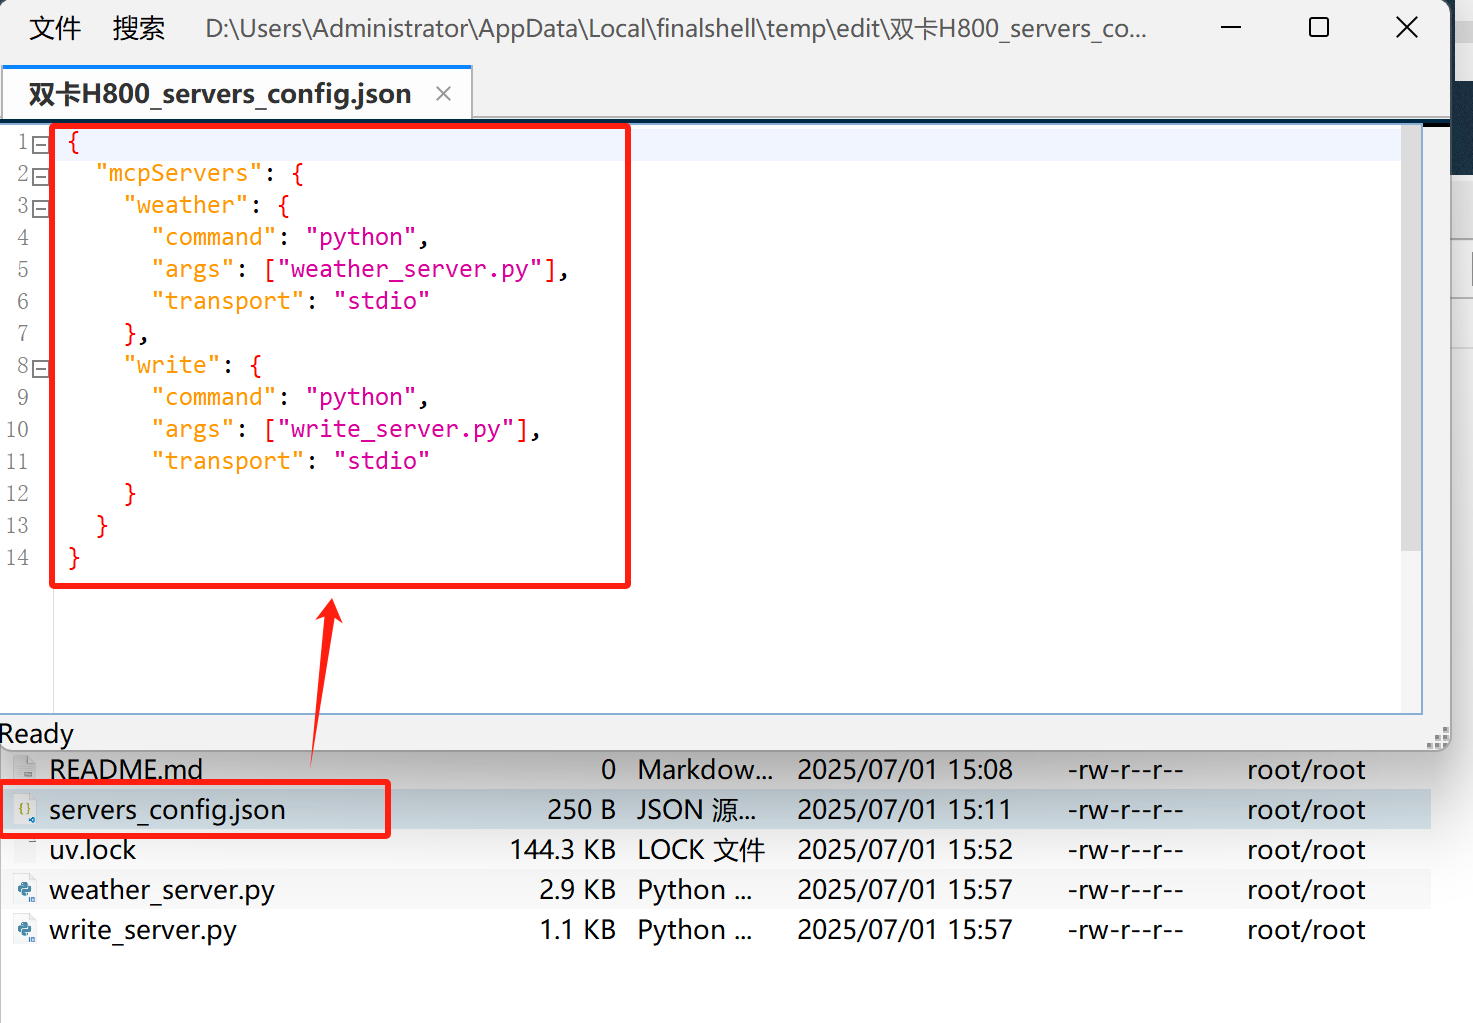Viewport: 1473px width, 1023px height.
Task: Select the weather_server.py file name
Action: pos(162,890)
